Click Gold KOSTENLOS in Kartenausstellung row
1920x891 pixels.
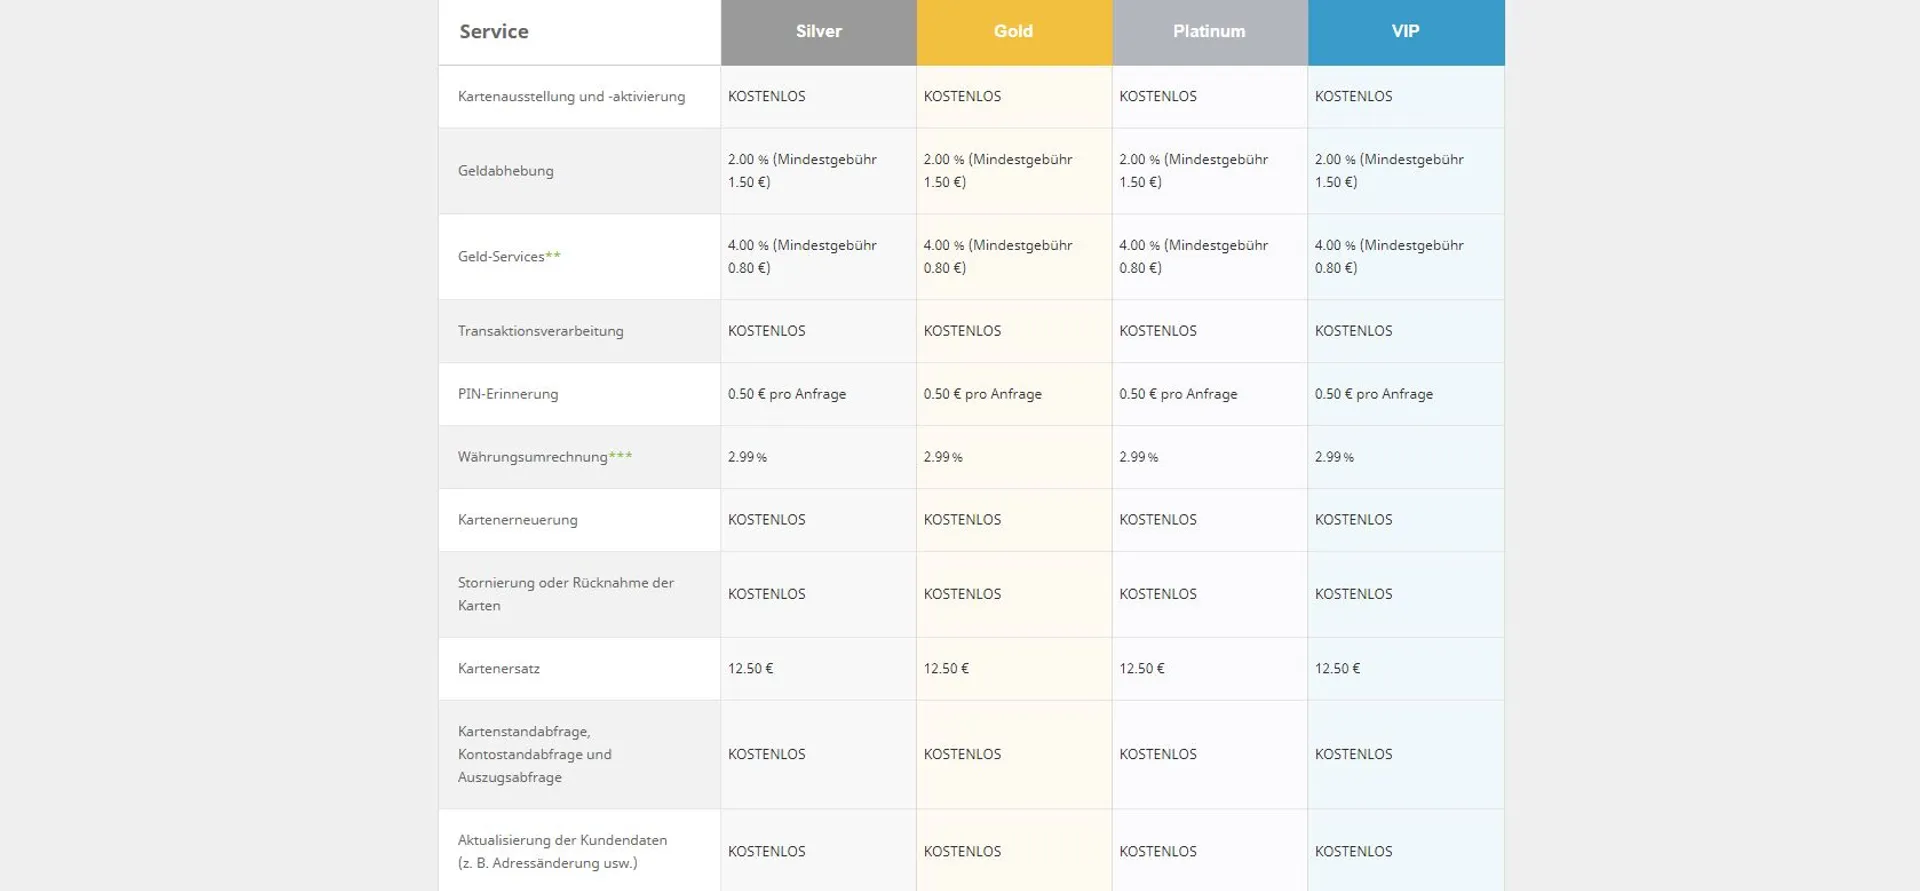point(962,97)
